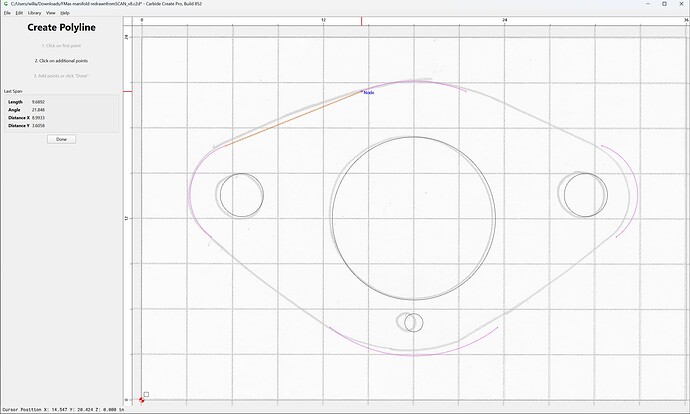
Task: Click the Length value in Last Span
Action: tap(38, 102)
